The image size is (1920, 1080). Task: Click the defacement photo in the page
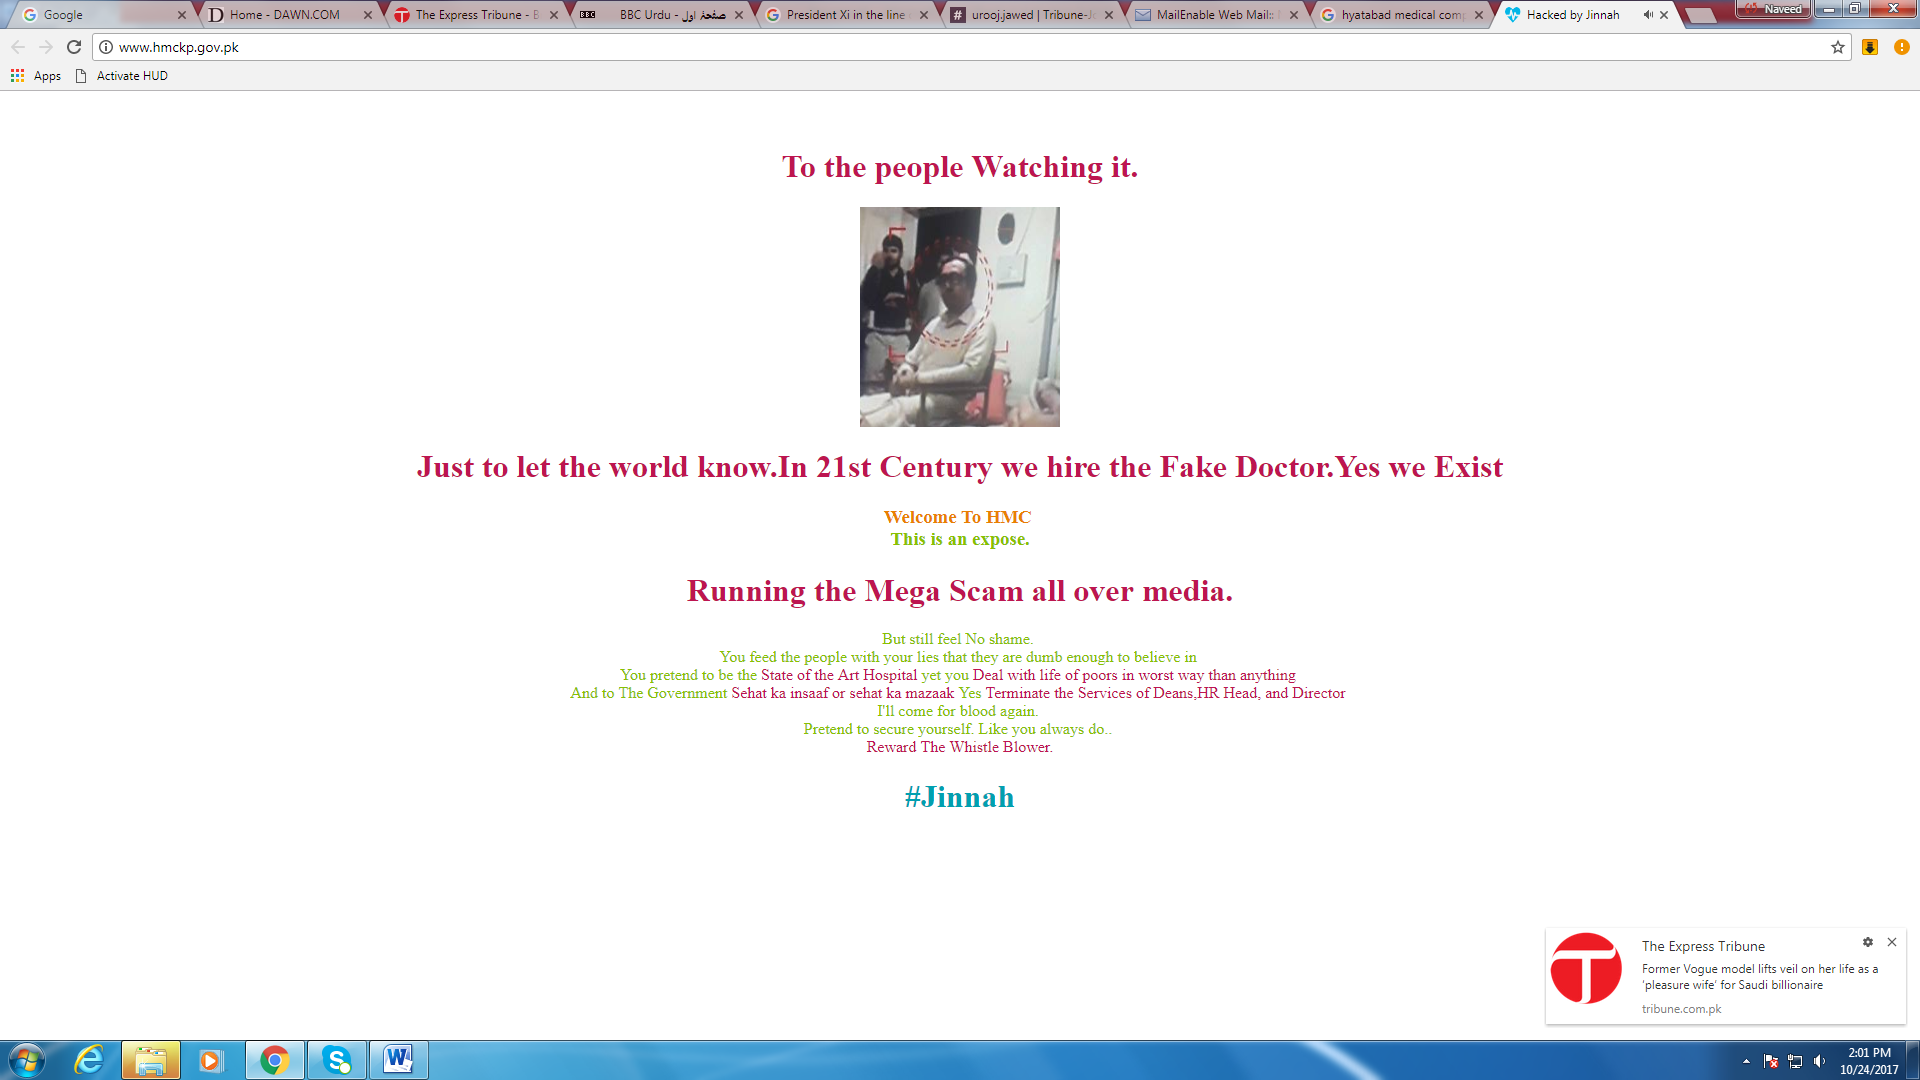[x=960, y=317]
